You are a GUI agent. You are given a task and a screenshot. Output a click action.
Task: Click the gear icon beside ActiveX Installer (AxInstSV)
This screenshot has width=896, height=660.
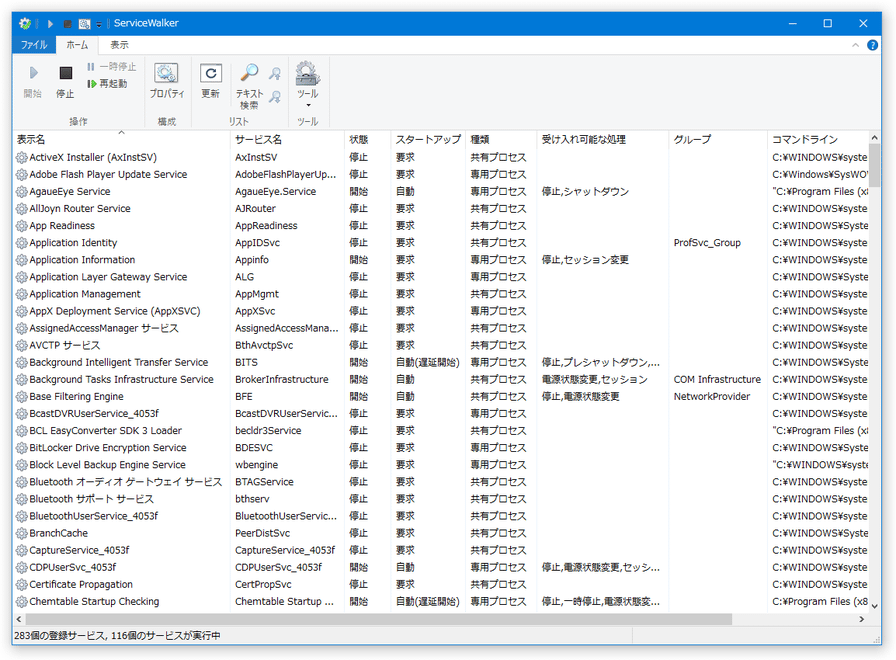pos(22,158)
